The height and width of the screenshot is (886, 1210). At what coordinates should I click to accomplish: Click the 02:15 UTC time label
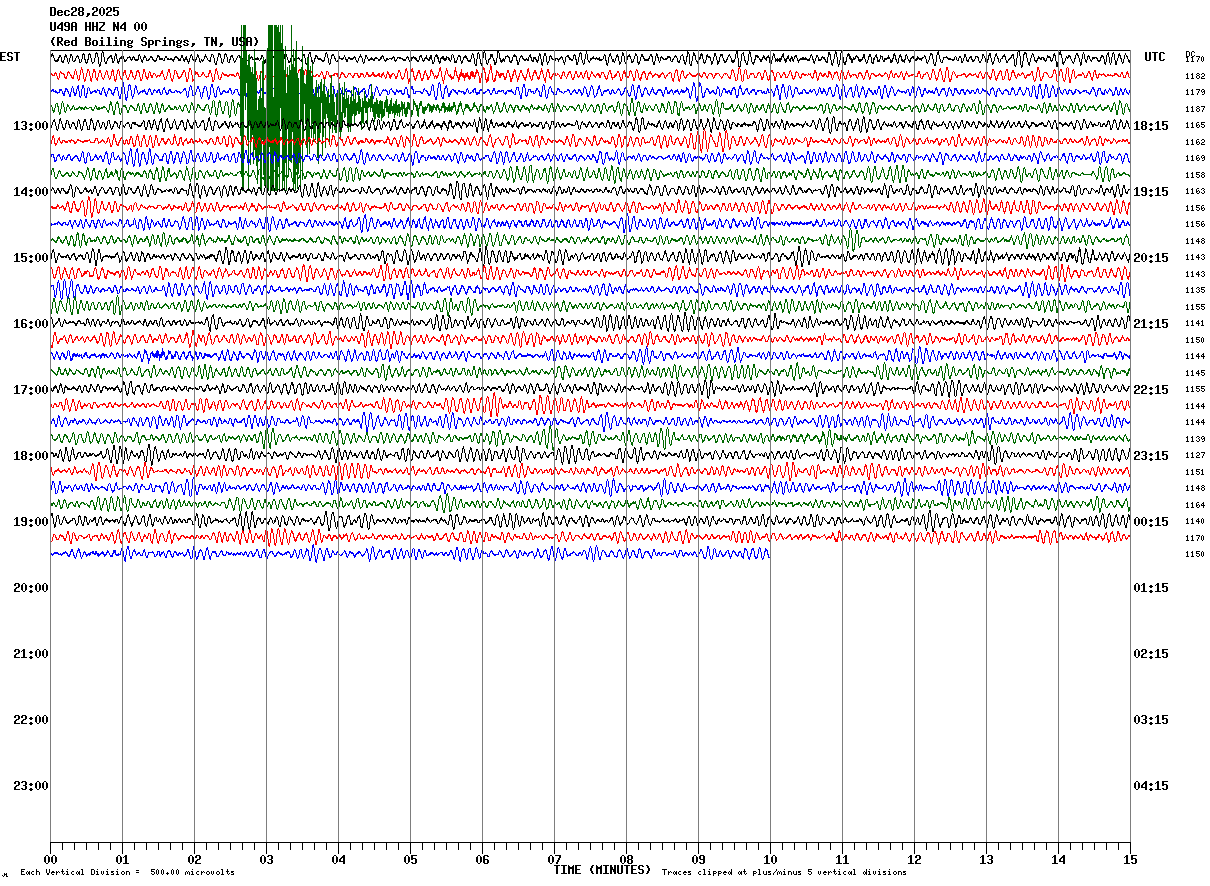(x=1151, y=654)
